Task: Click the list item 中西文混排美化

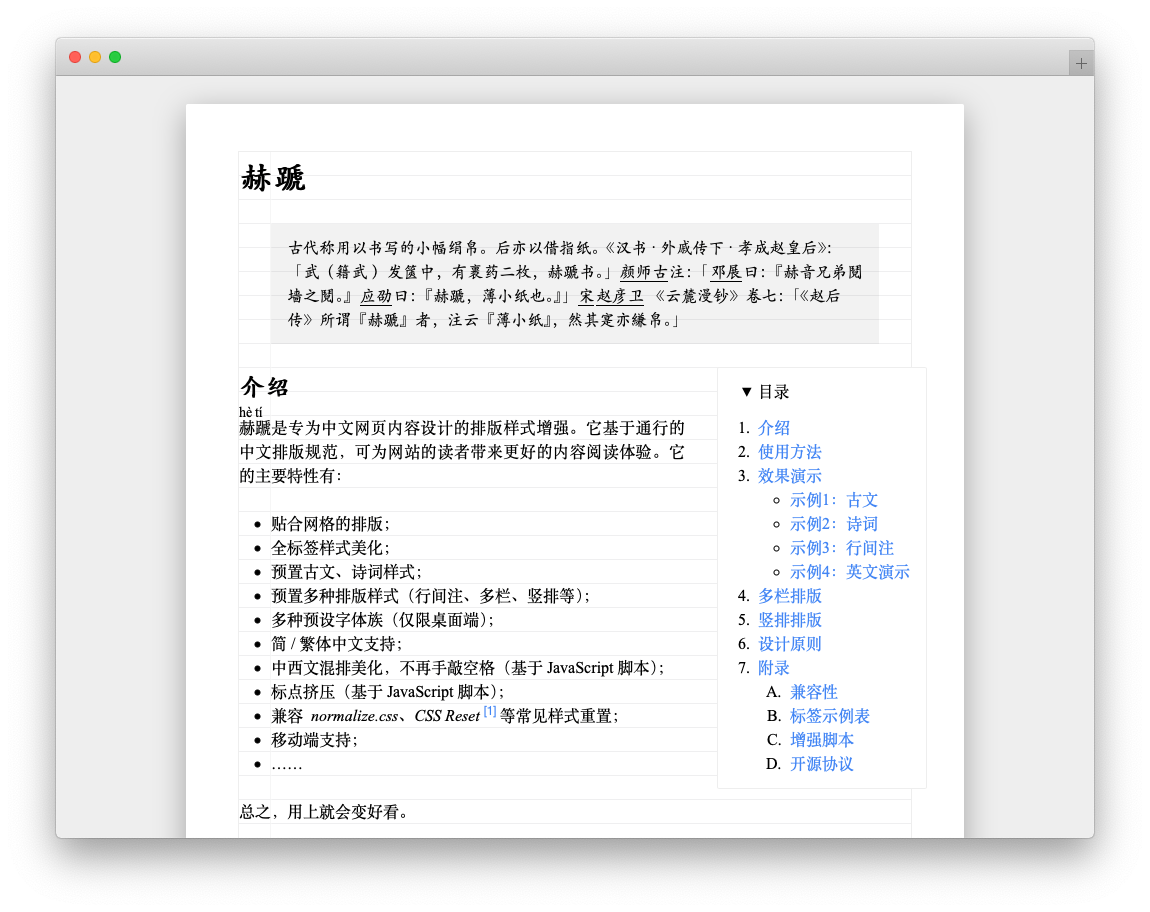Action: 467,668
